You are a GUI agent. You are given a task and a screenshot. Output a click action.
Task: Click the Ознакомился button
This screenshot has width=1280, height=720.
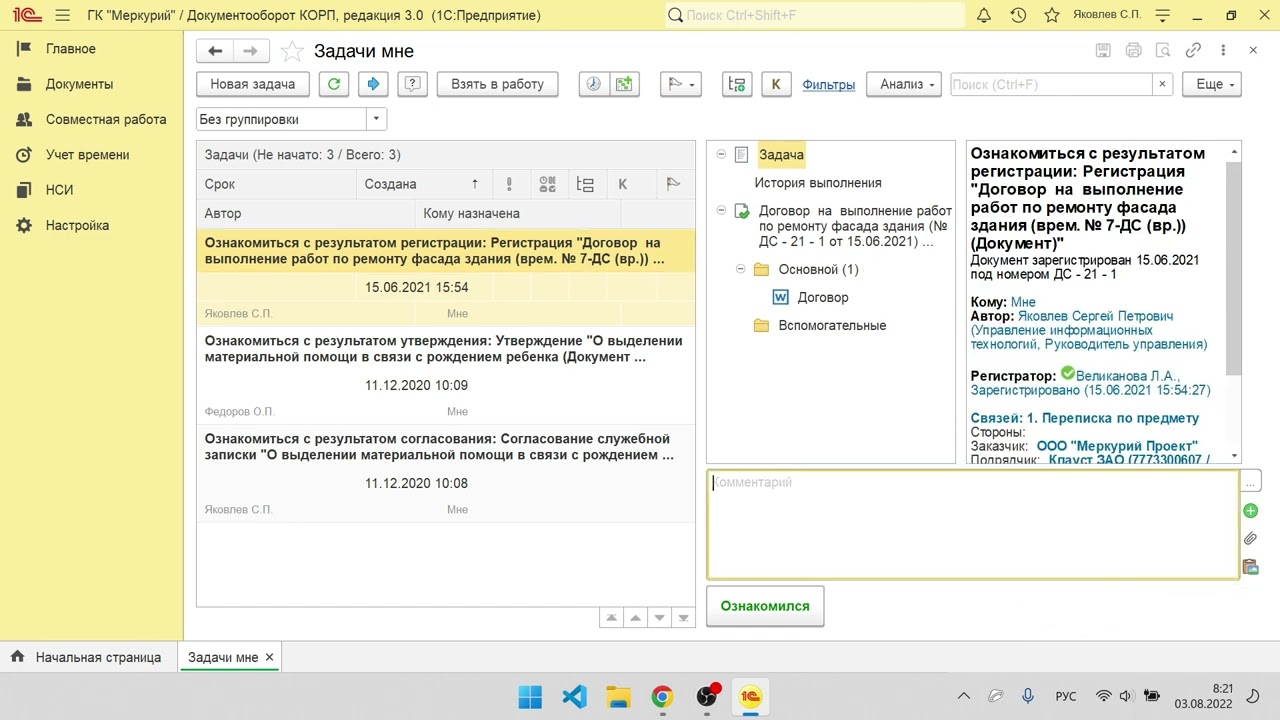(x=765, y=606)
